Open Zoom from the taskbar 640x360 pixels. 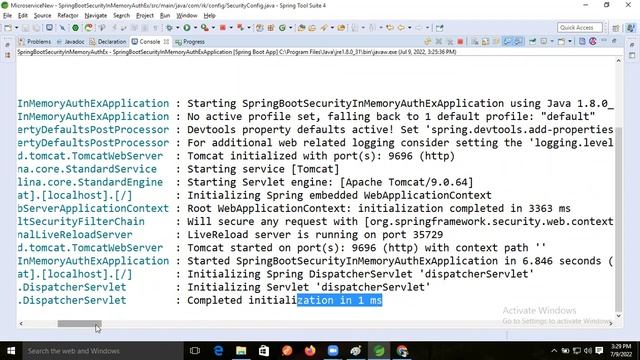[x=333, y=351]
